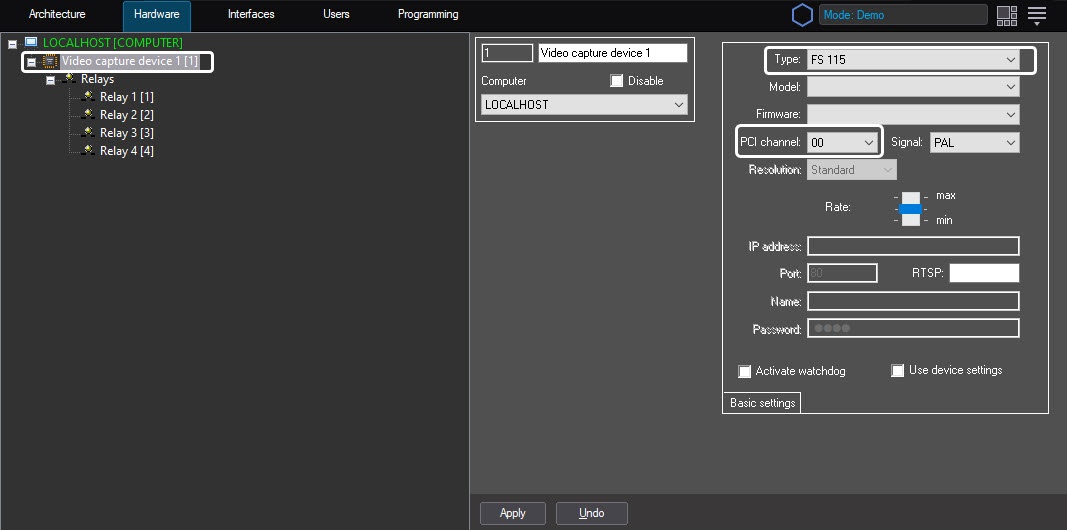Click the Port field
Image resolution: width=1067 pixels, height=530 pixels.
pyautogui.click(x=842, y=273)
